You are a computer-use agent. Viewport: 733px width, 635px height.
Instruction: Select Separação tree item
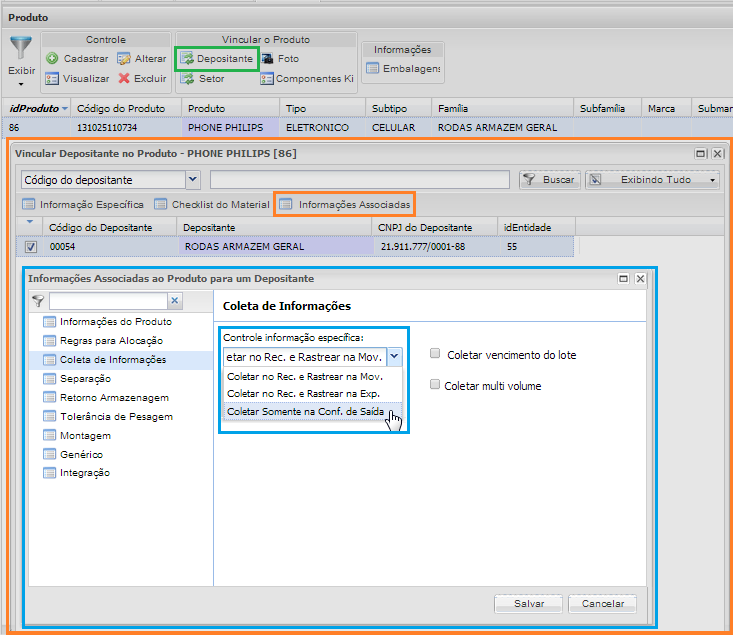[77, 378]
